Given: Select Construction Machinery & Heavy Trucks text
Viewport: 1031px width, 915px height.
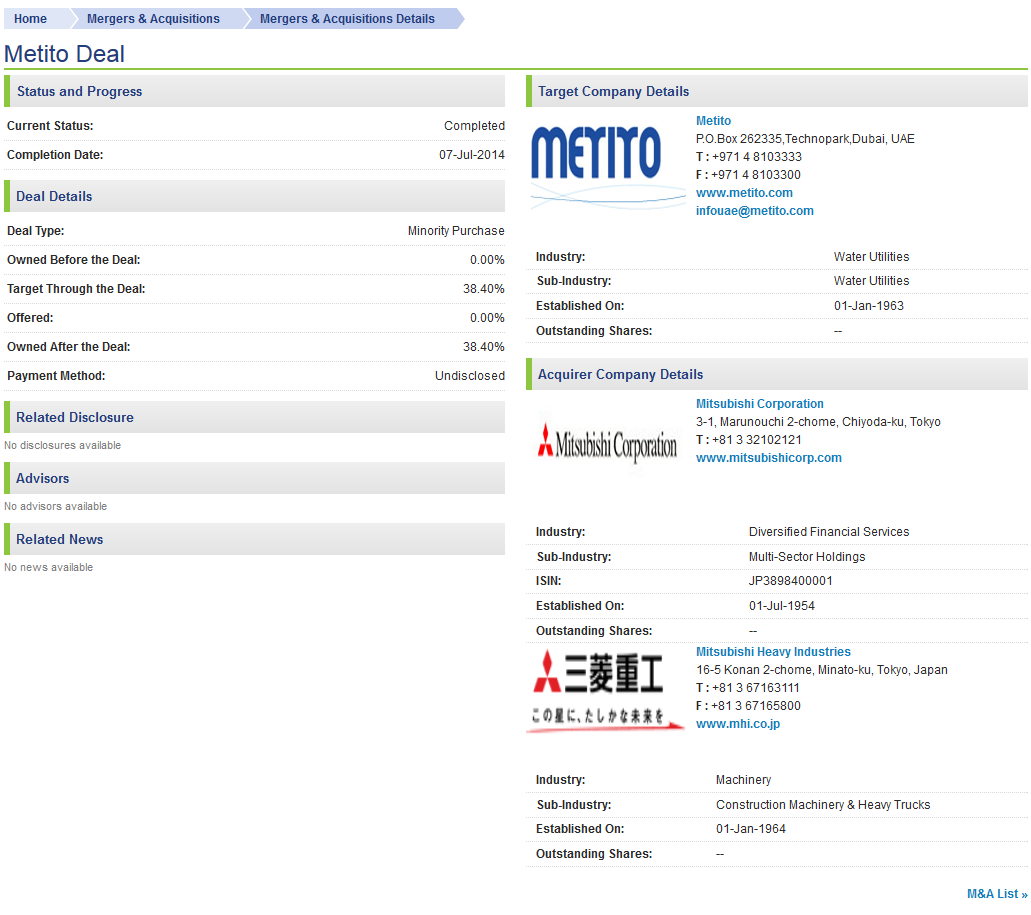Looking at the screenshot, I should [823, 805].
